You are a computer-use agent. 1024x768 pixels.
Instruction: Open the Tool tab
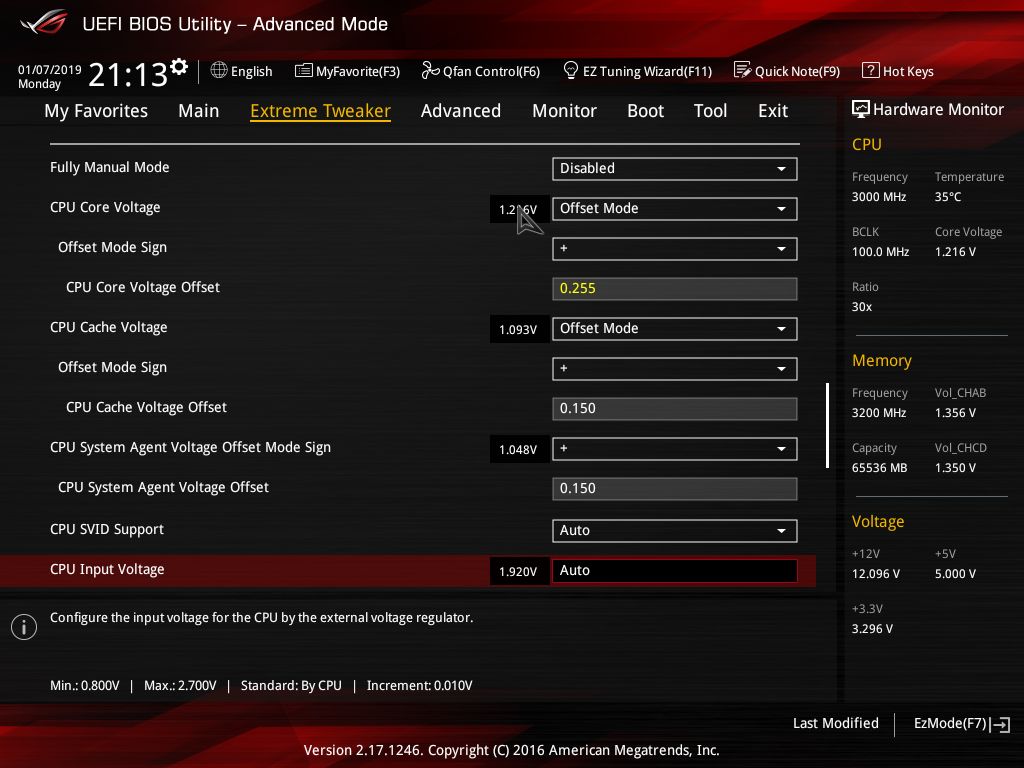(710, 111)
